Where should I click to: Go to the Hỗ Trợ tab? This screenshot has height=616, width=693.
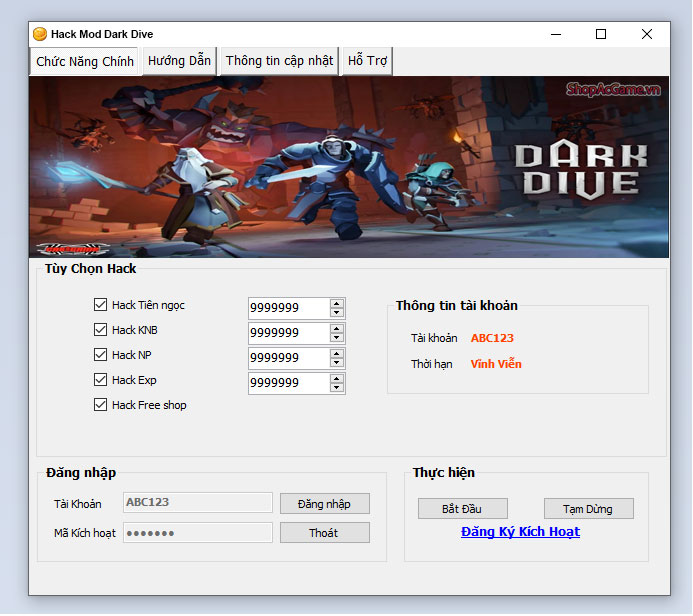[367, 61]
